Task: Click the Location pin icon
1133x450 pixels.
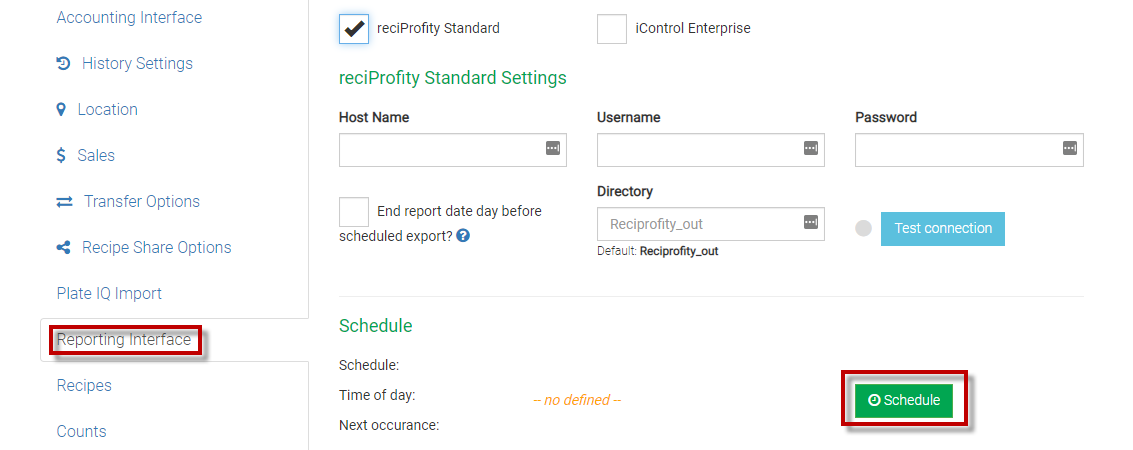Action: [x=61, y=109]
